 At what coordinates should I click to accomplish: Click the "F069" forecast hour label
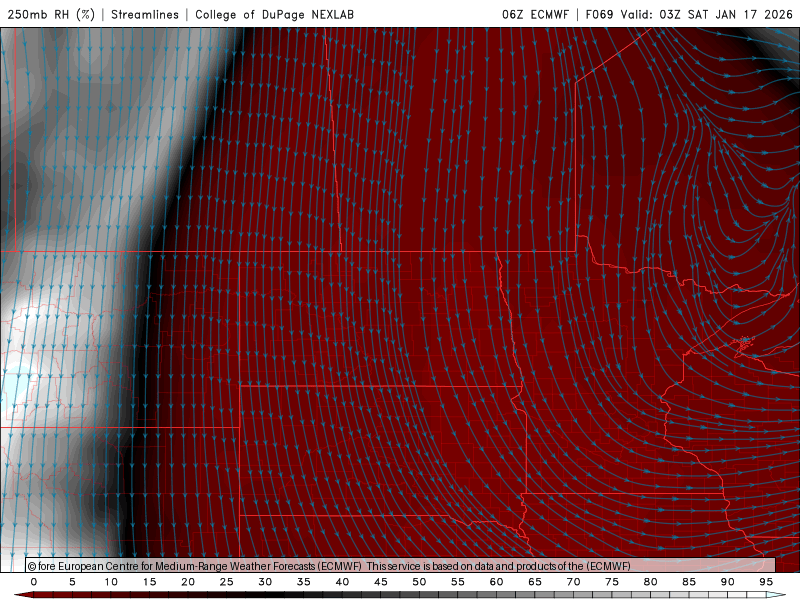pyautogui.click(x=599, y=14)
